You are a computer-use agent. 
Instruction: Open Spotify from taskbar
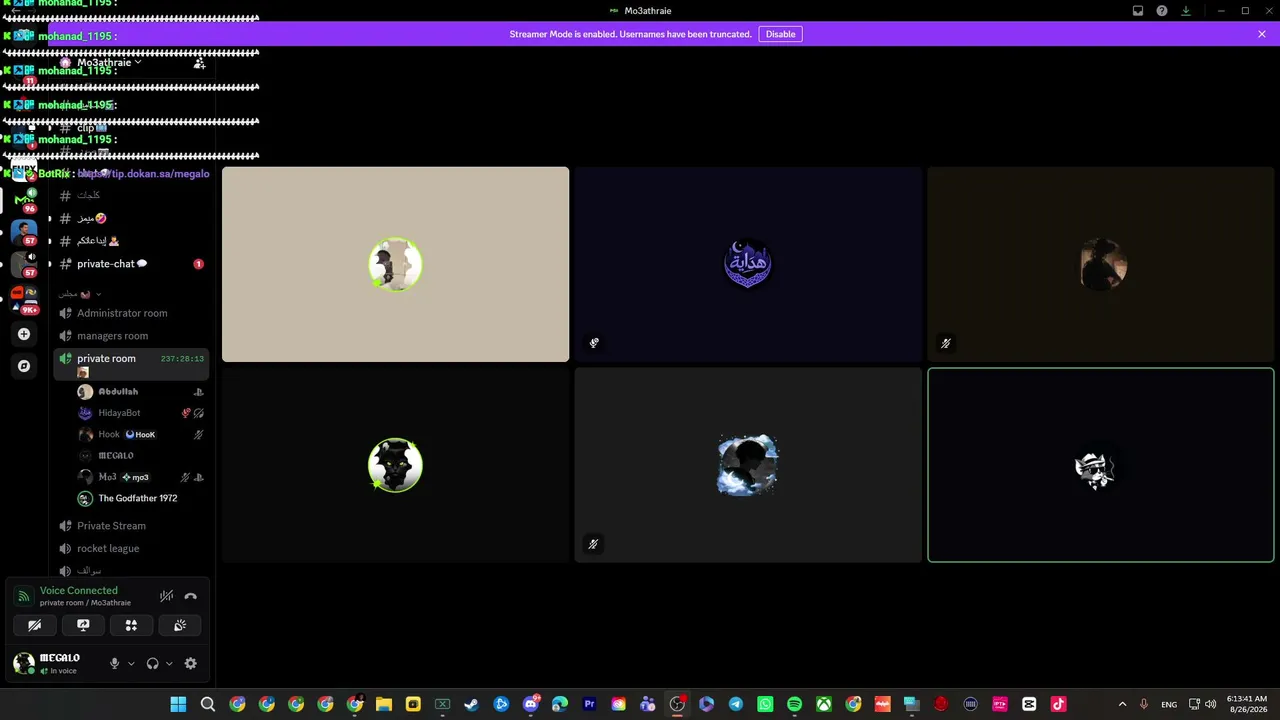pyautogui.click(x=794, y=704)
